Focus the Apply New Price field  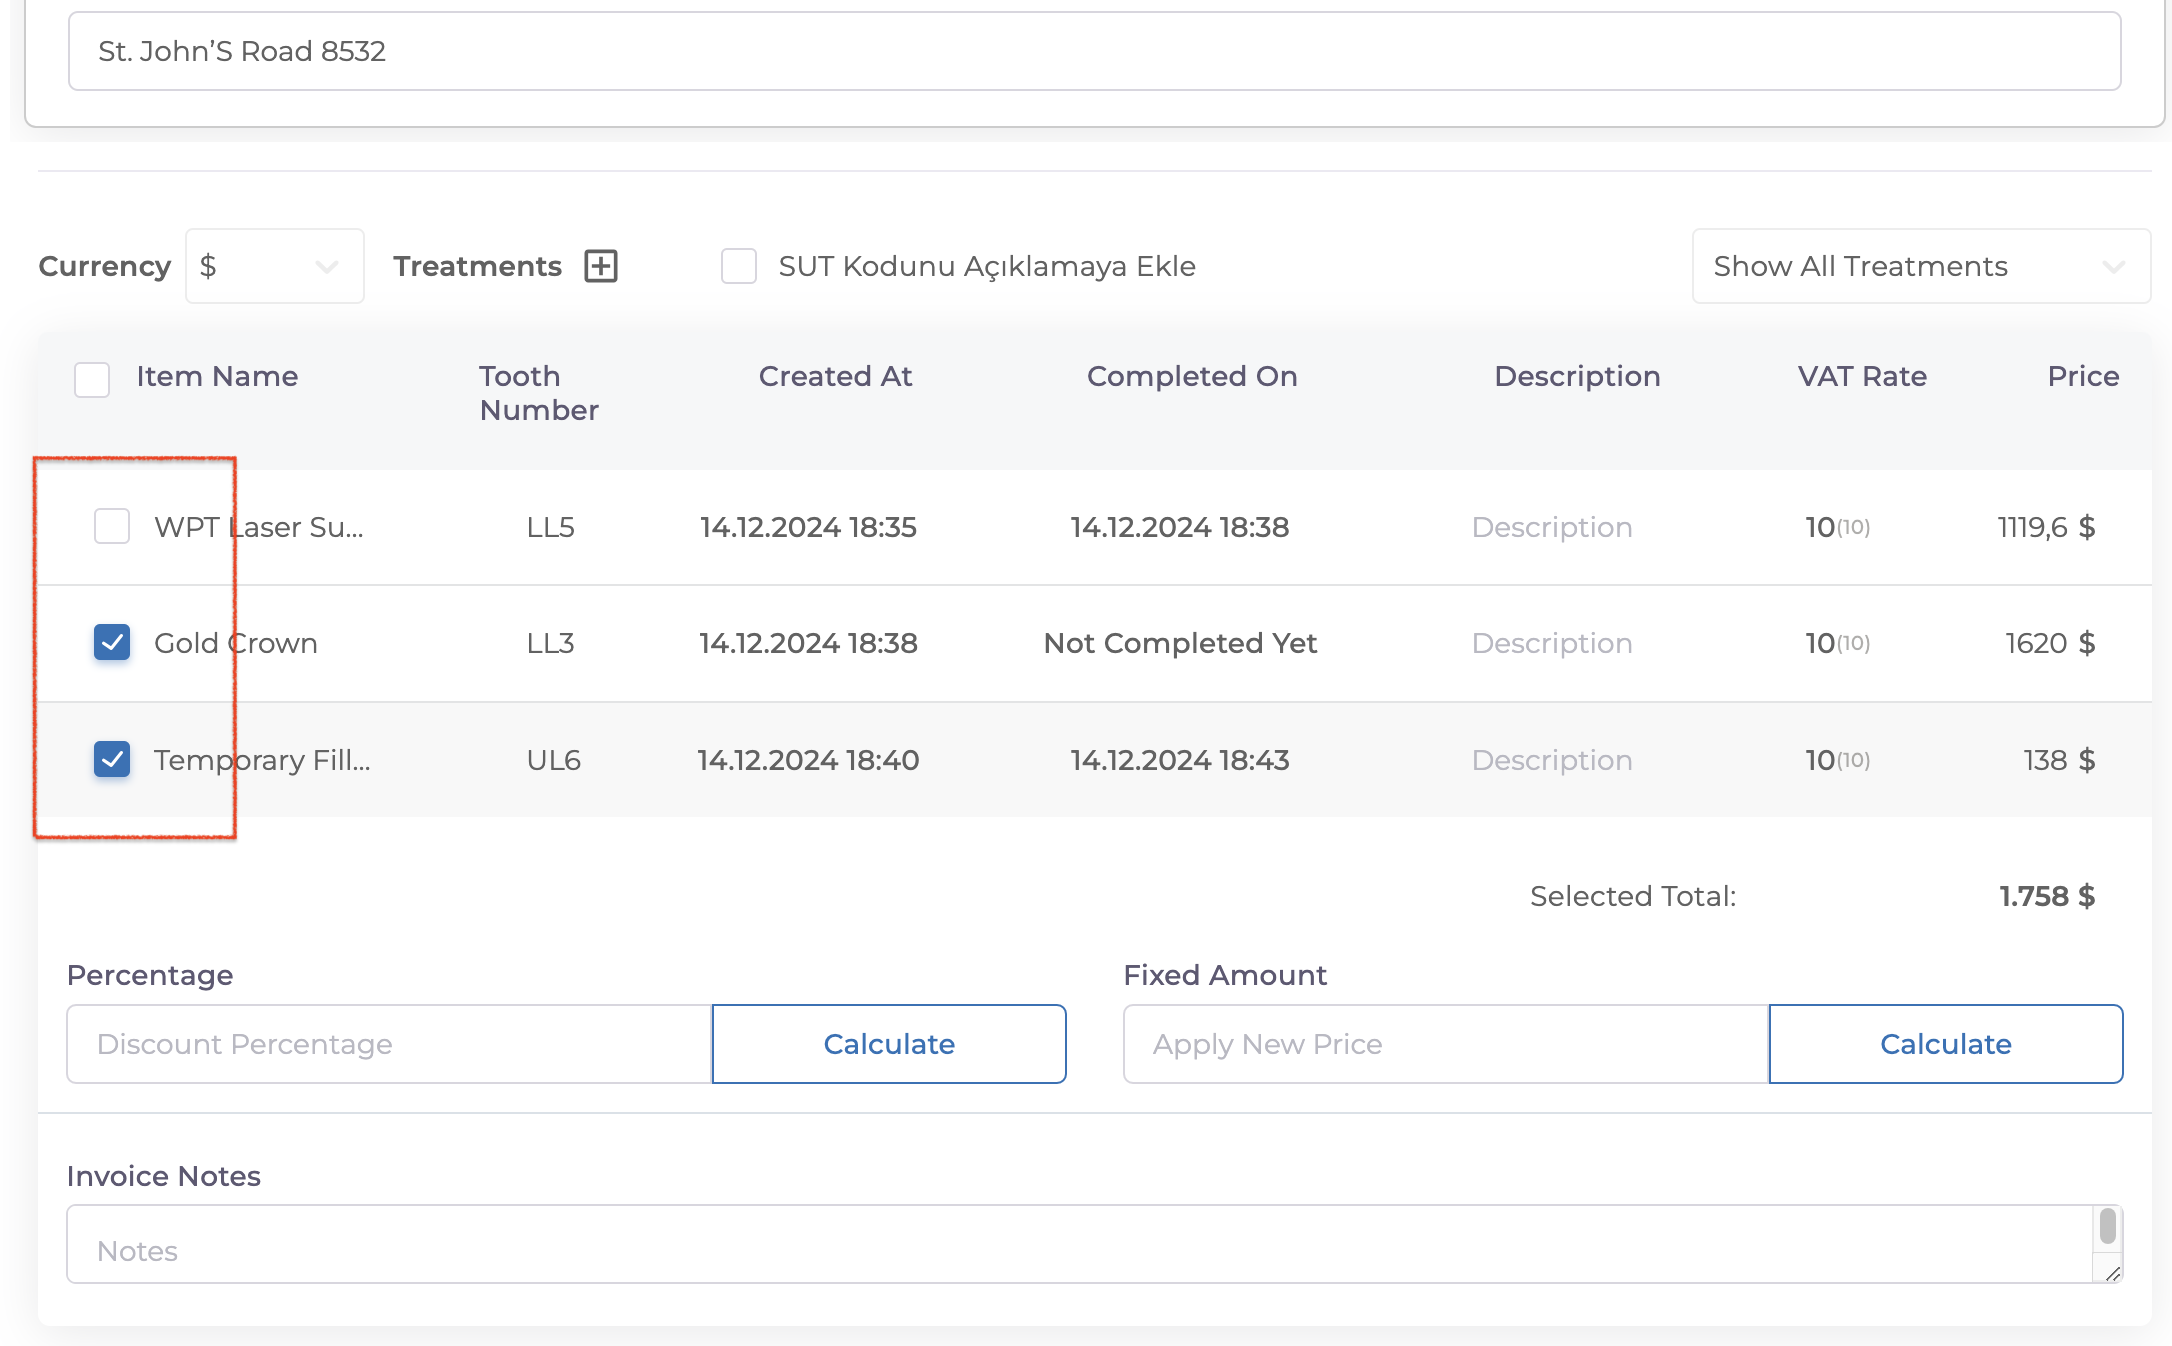point(1445,1044)
